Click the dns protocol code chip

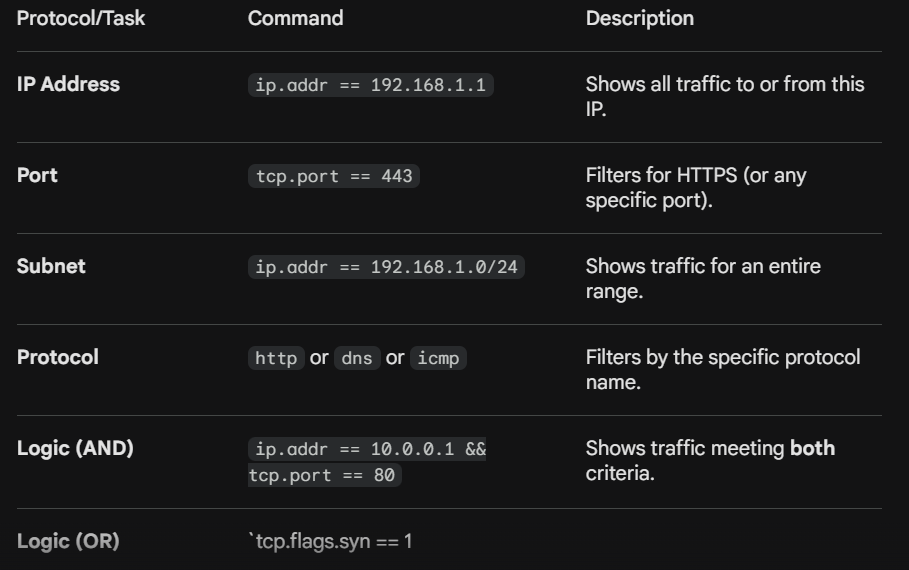click(x=357, y=358)
